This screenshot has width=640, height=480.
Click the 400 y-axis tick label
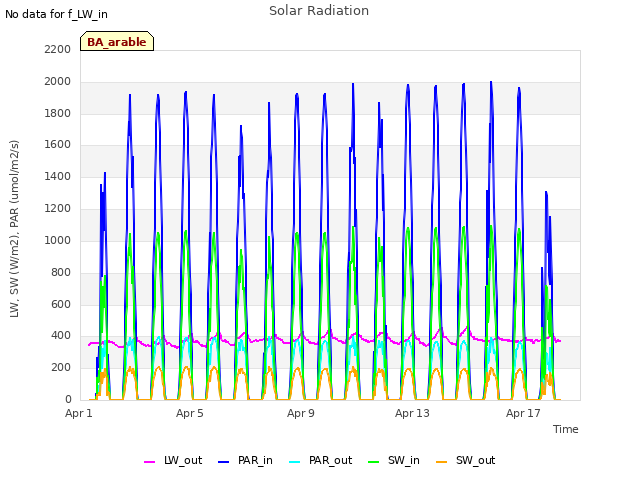[x=61, y=336]
